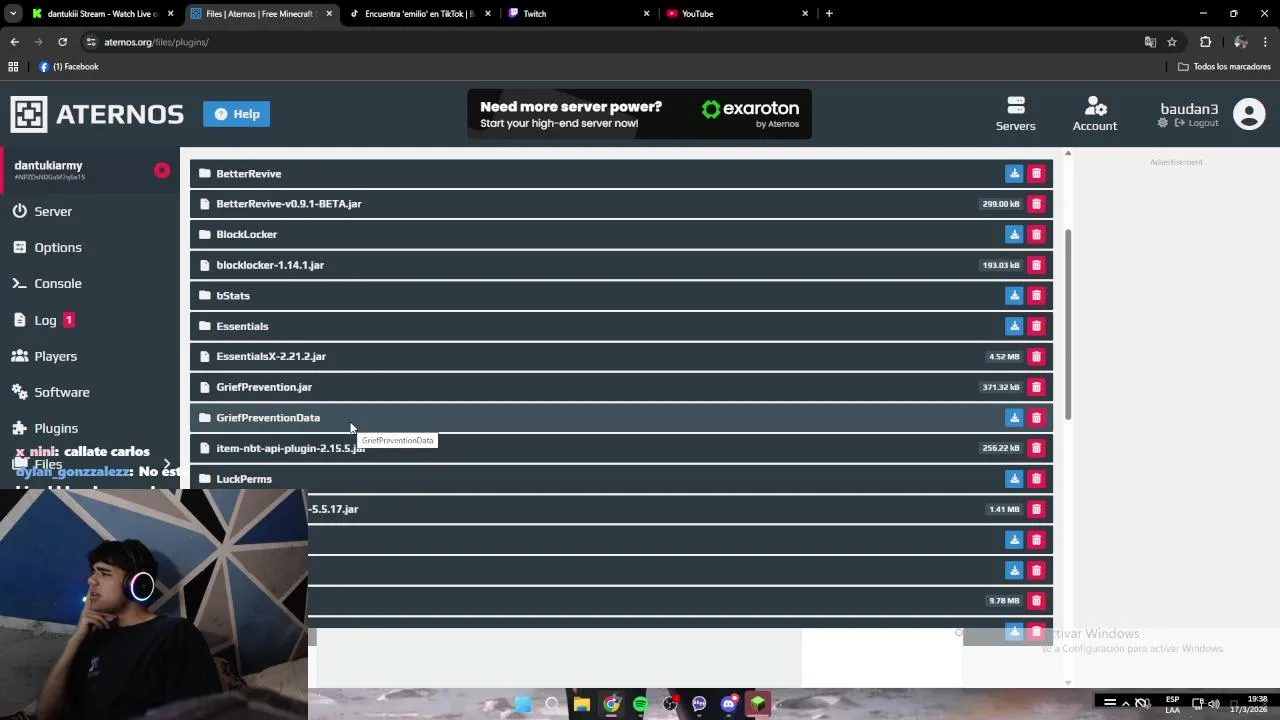Click the blue Help button
This screenshot has height=720, width=1280.
click(237, 114)
